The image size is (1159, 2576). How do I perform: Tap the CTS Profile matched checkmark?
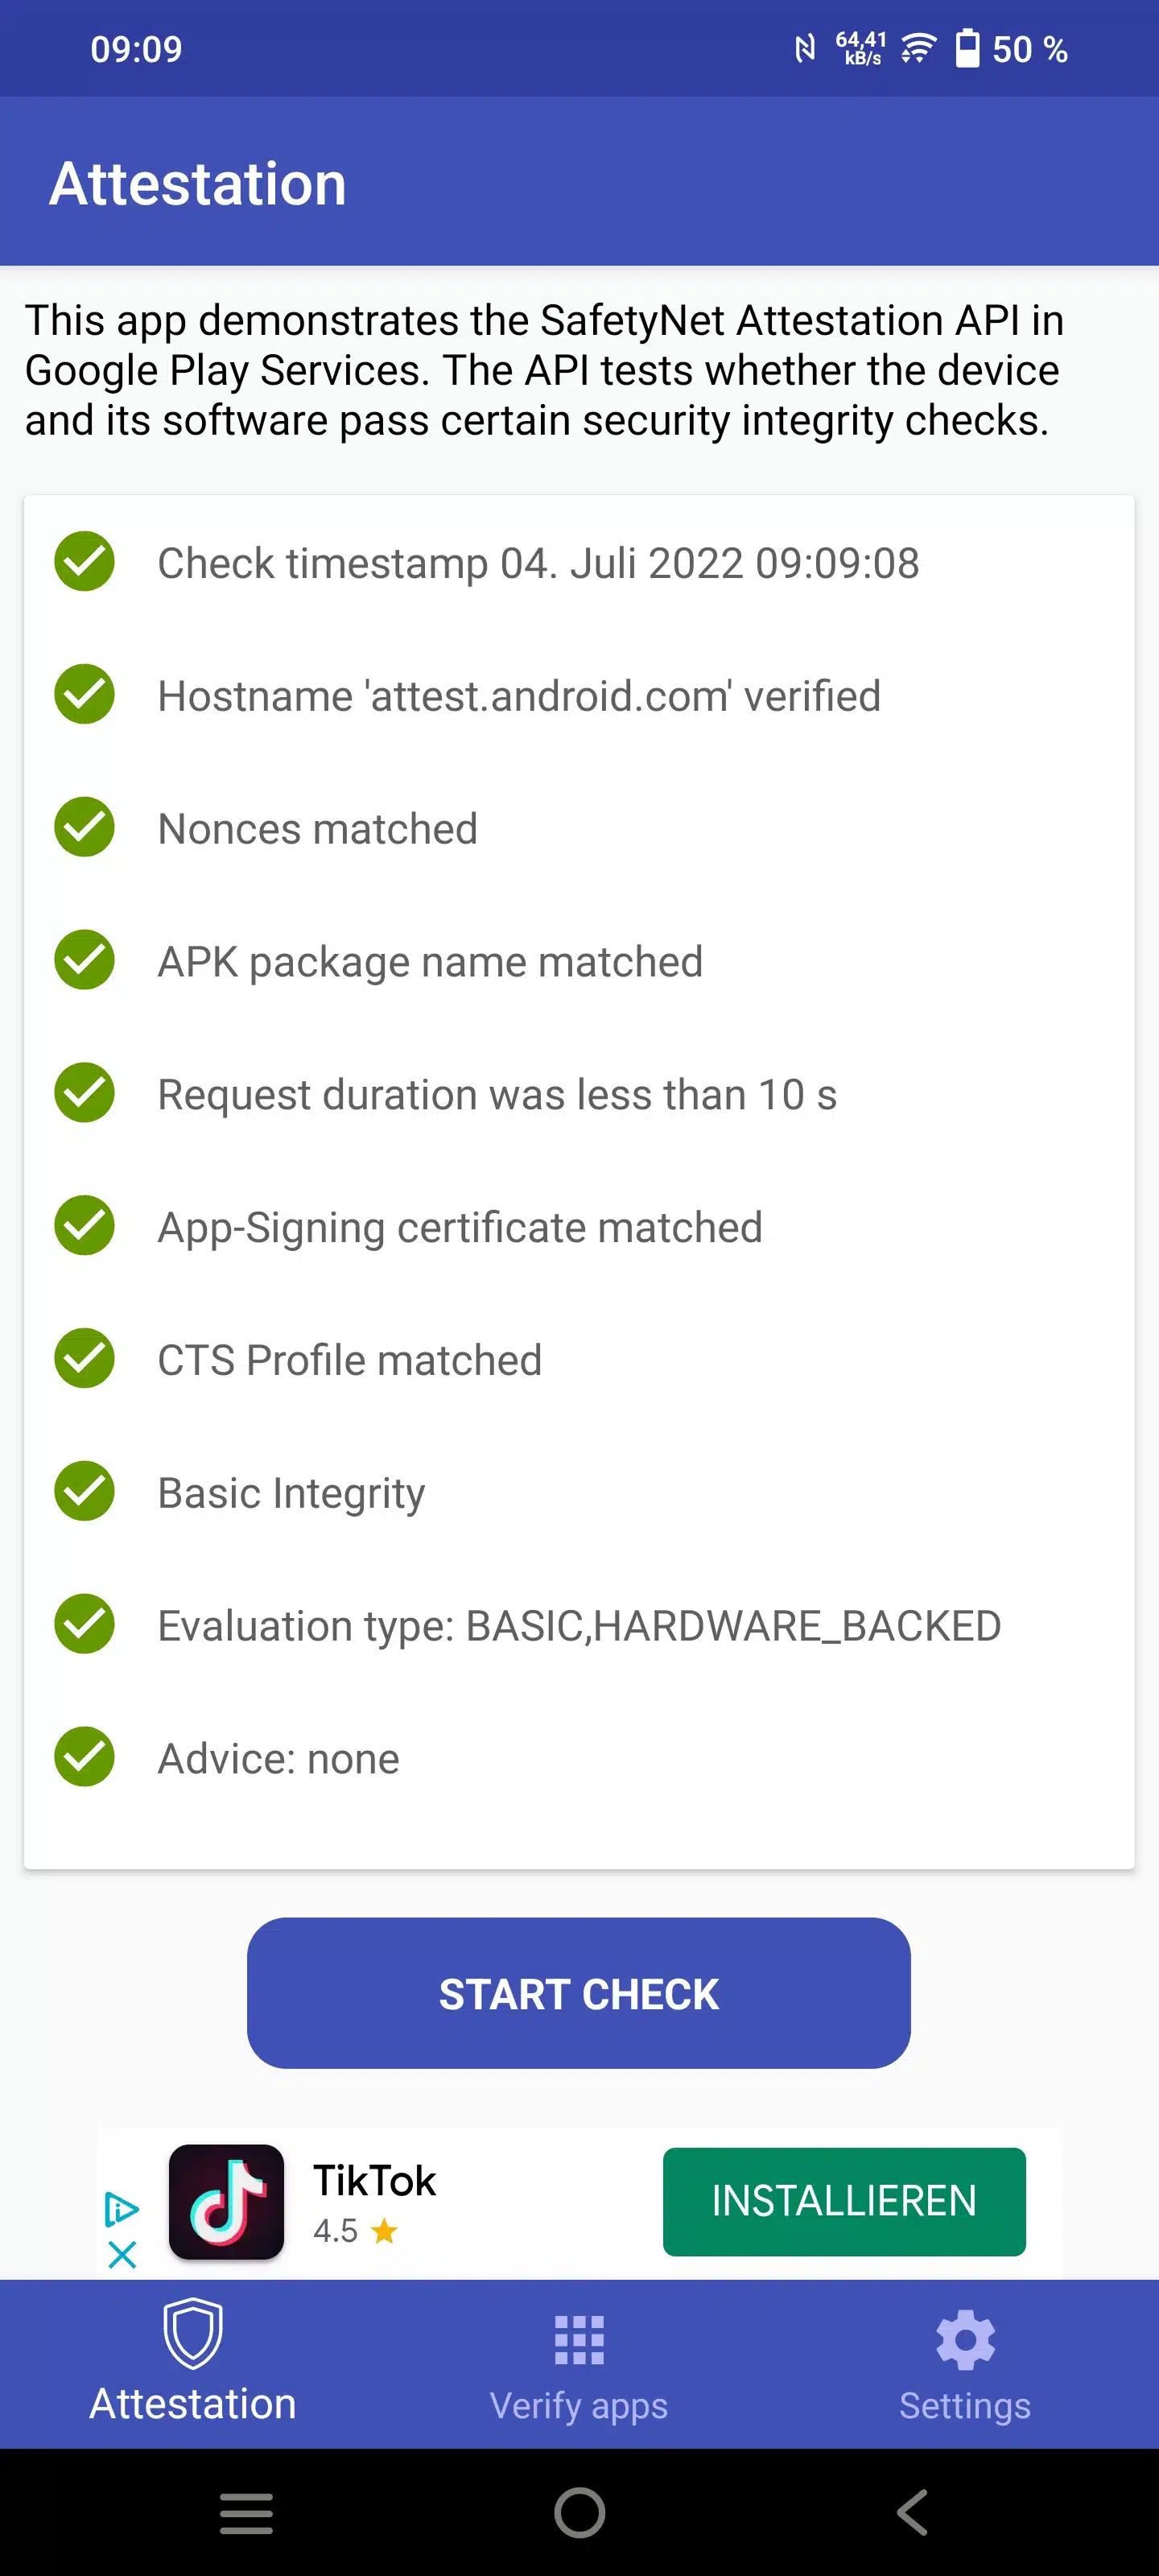click(85, 1359)
